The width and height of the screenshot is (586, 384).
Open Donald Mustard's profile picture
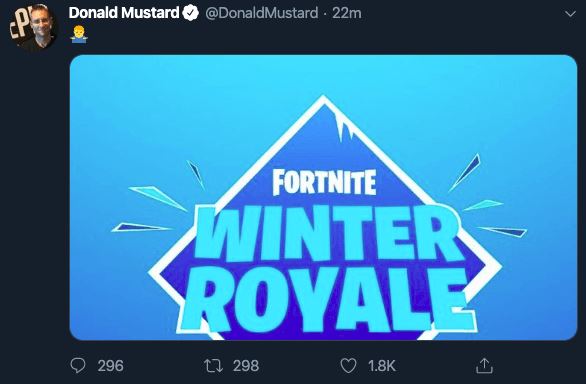pos(33,27)
